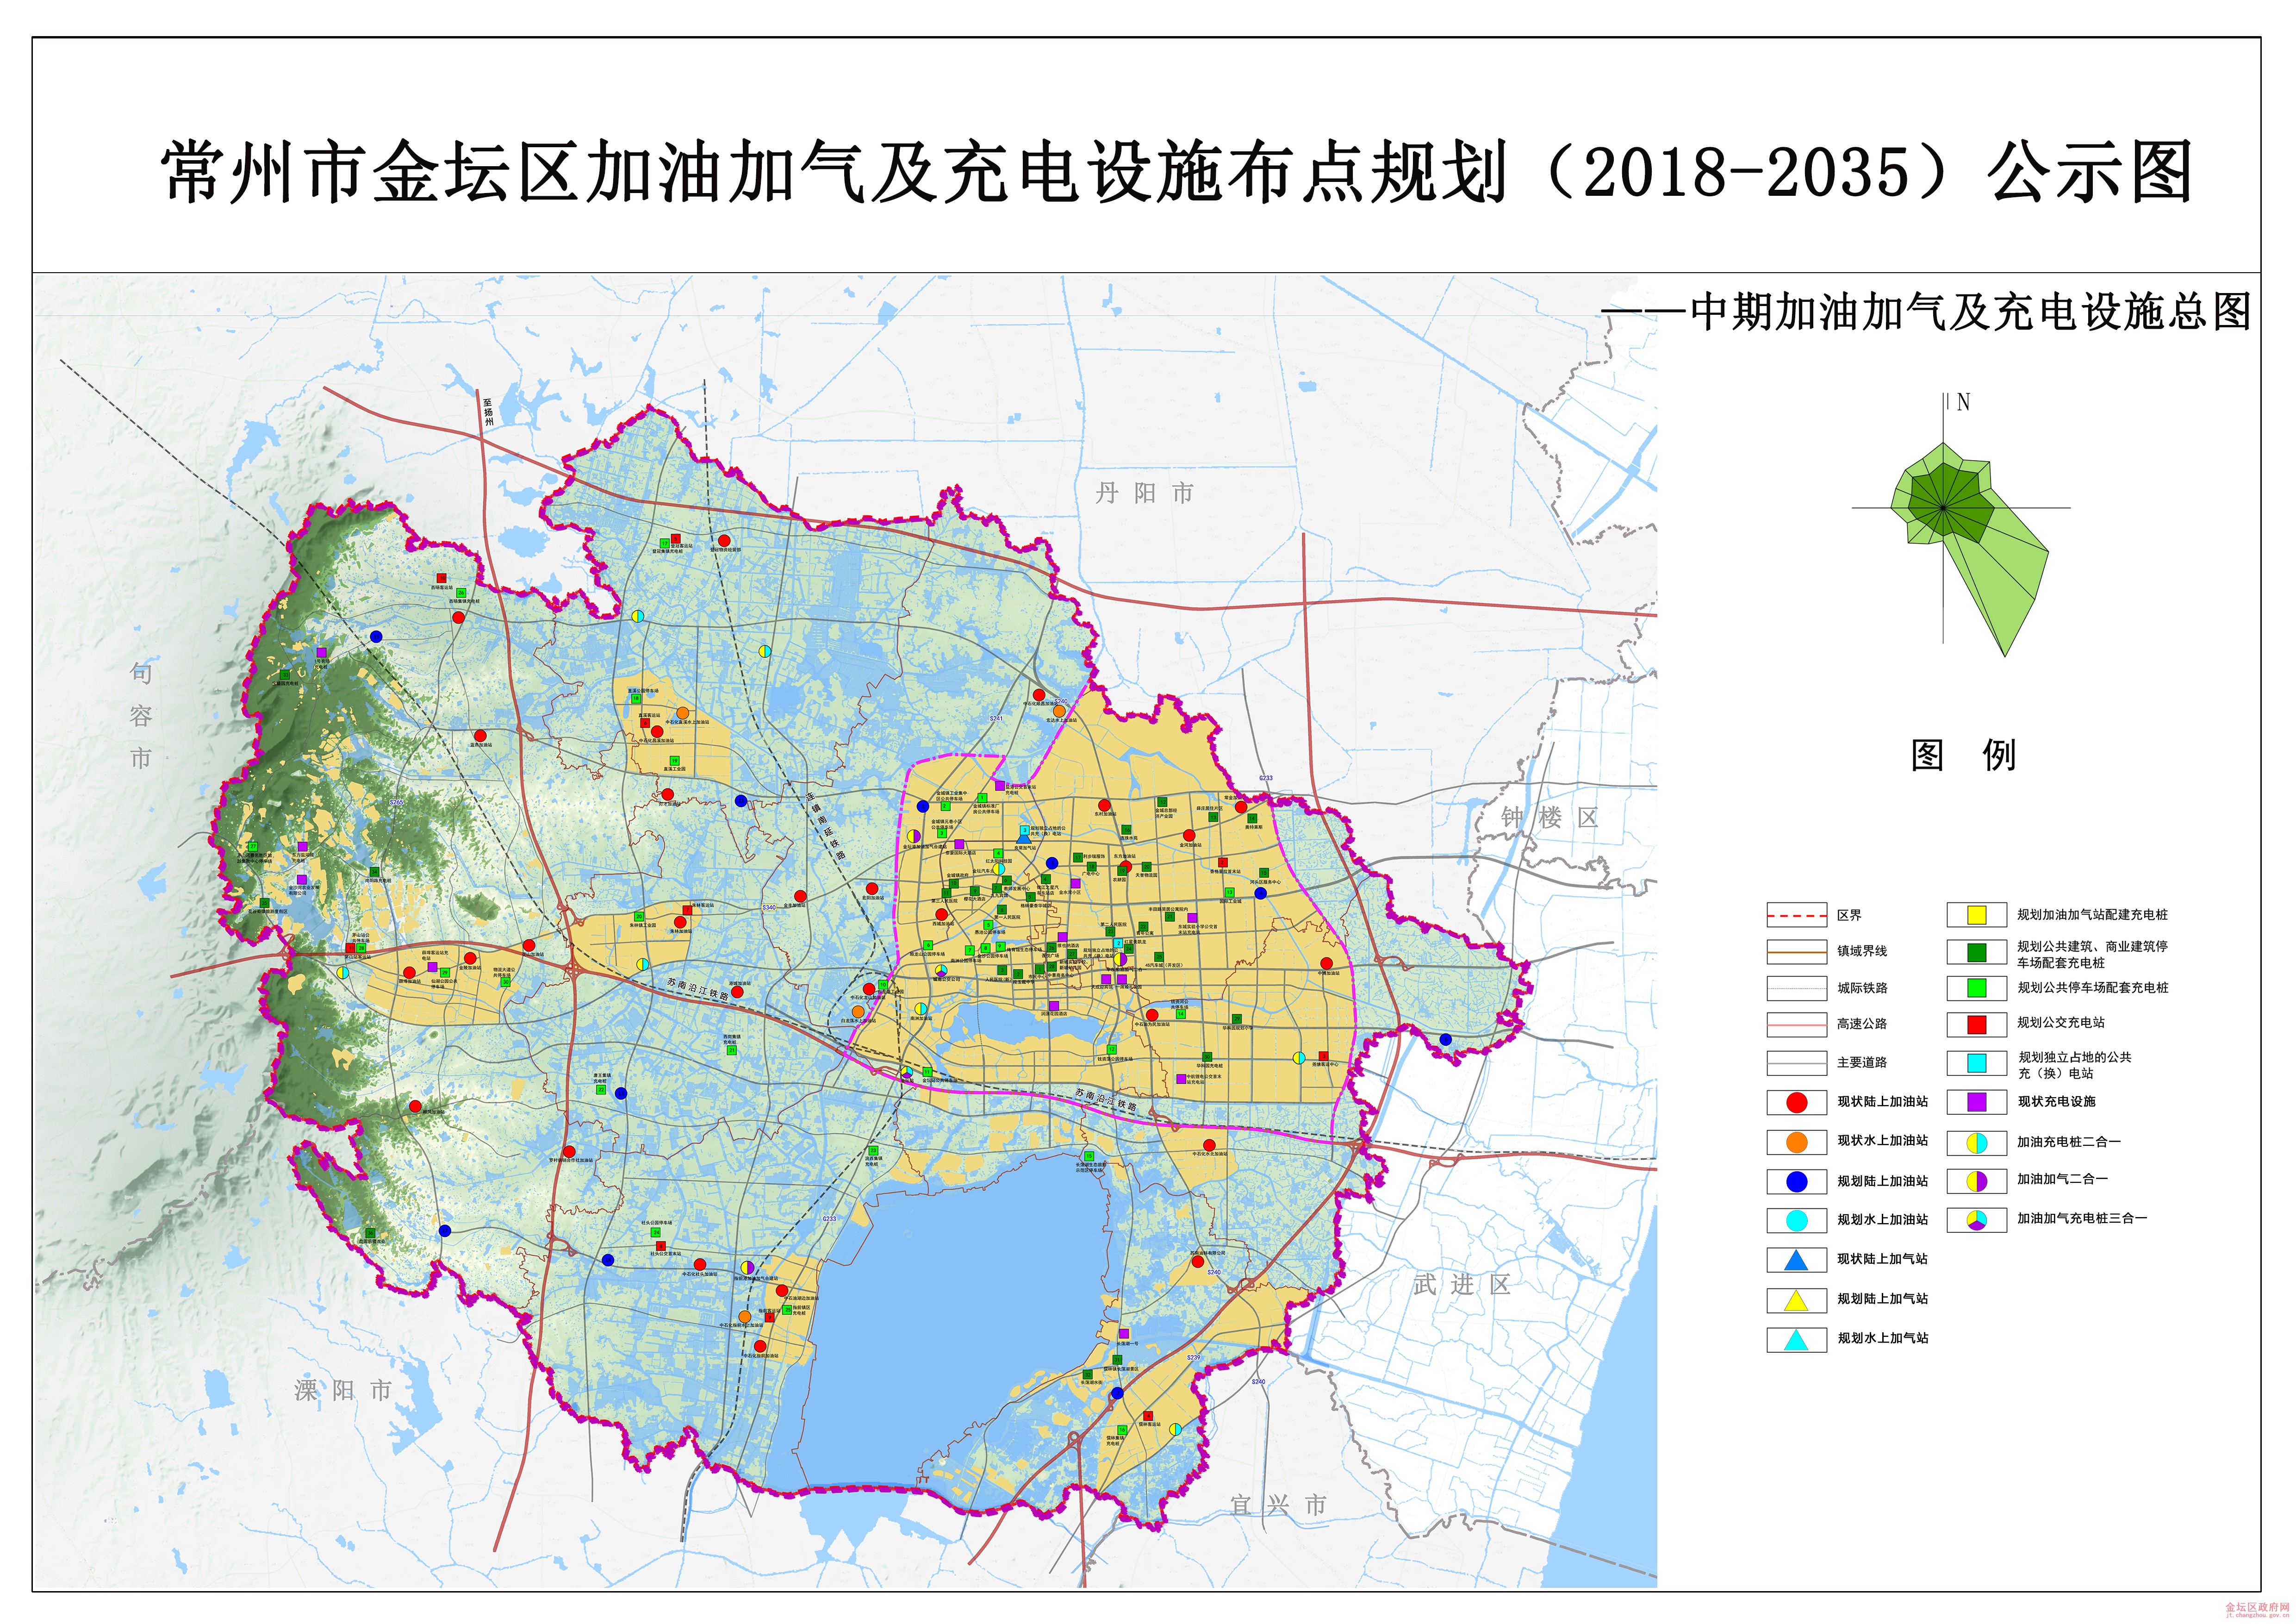Screen dimensions: 2296x1624
Task: Click the yellow-cyan 加油充电桩二合一 legend icon
Action: click(1976, 1142)
